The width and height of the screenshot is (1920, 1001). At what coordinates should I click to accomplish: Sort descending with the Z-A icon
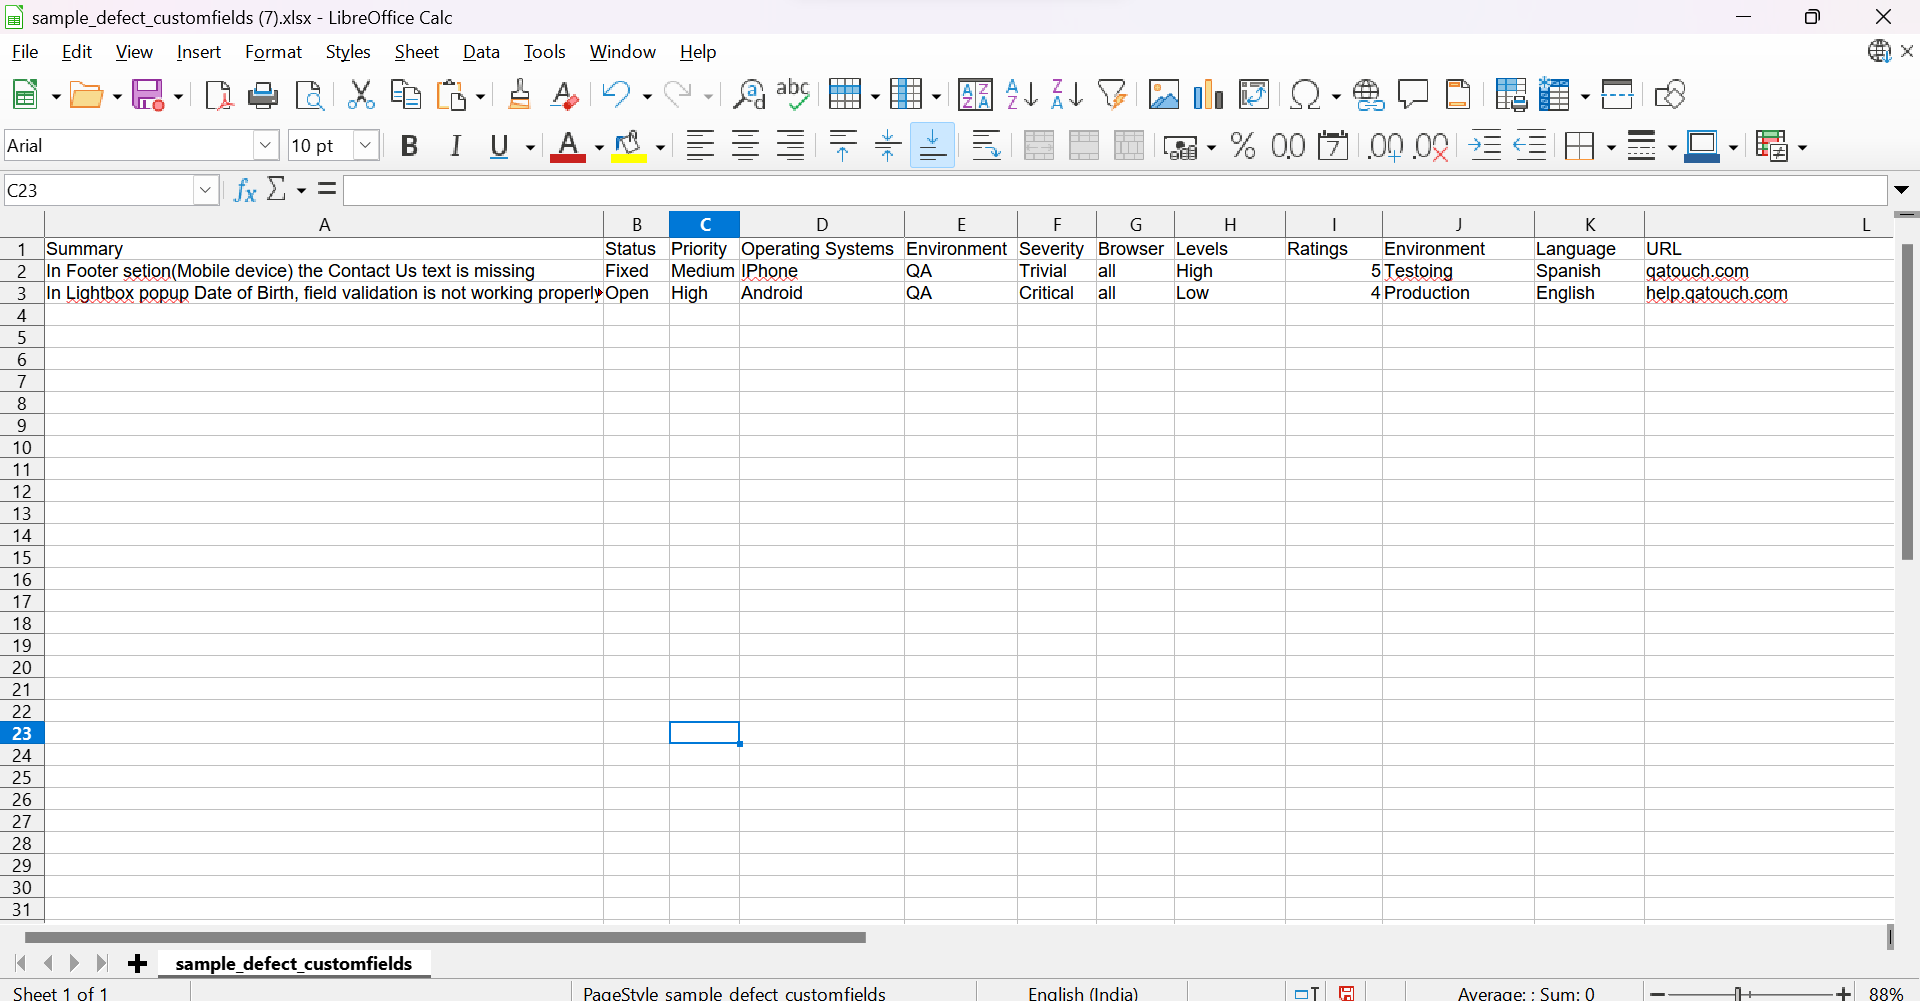pos(1067,95)
